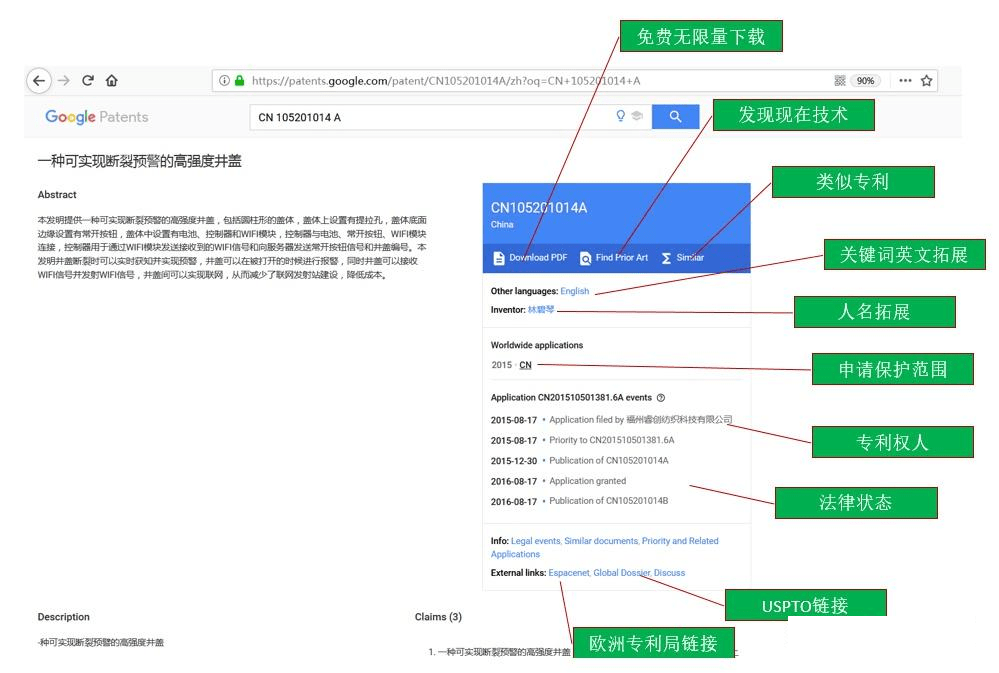Click the Priority to CN201510501381.6A row
This screenshot has width=999, height=673.
582,440
